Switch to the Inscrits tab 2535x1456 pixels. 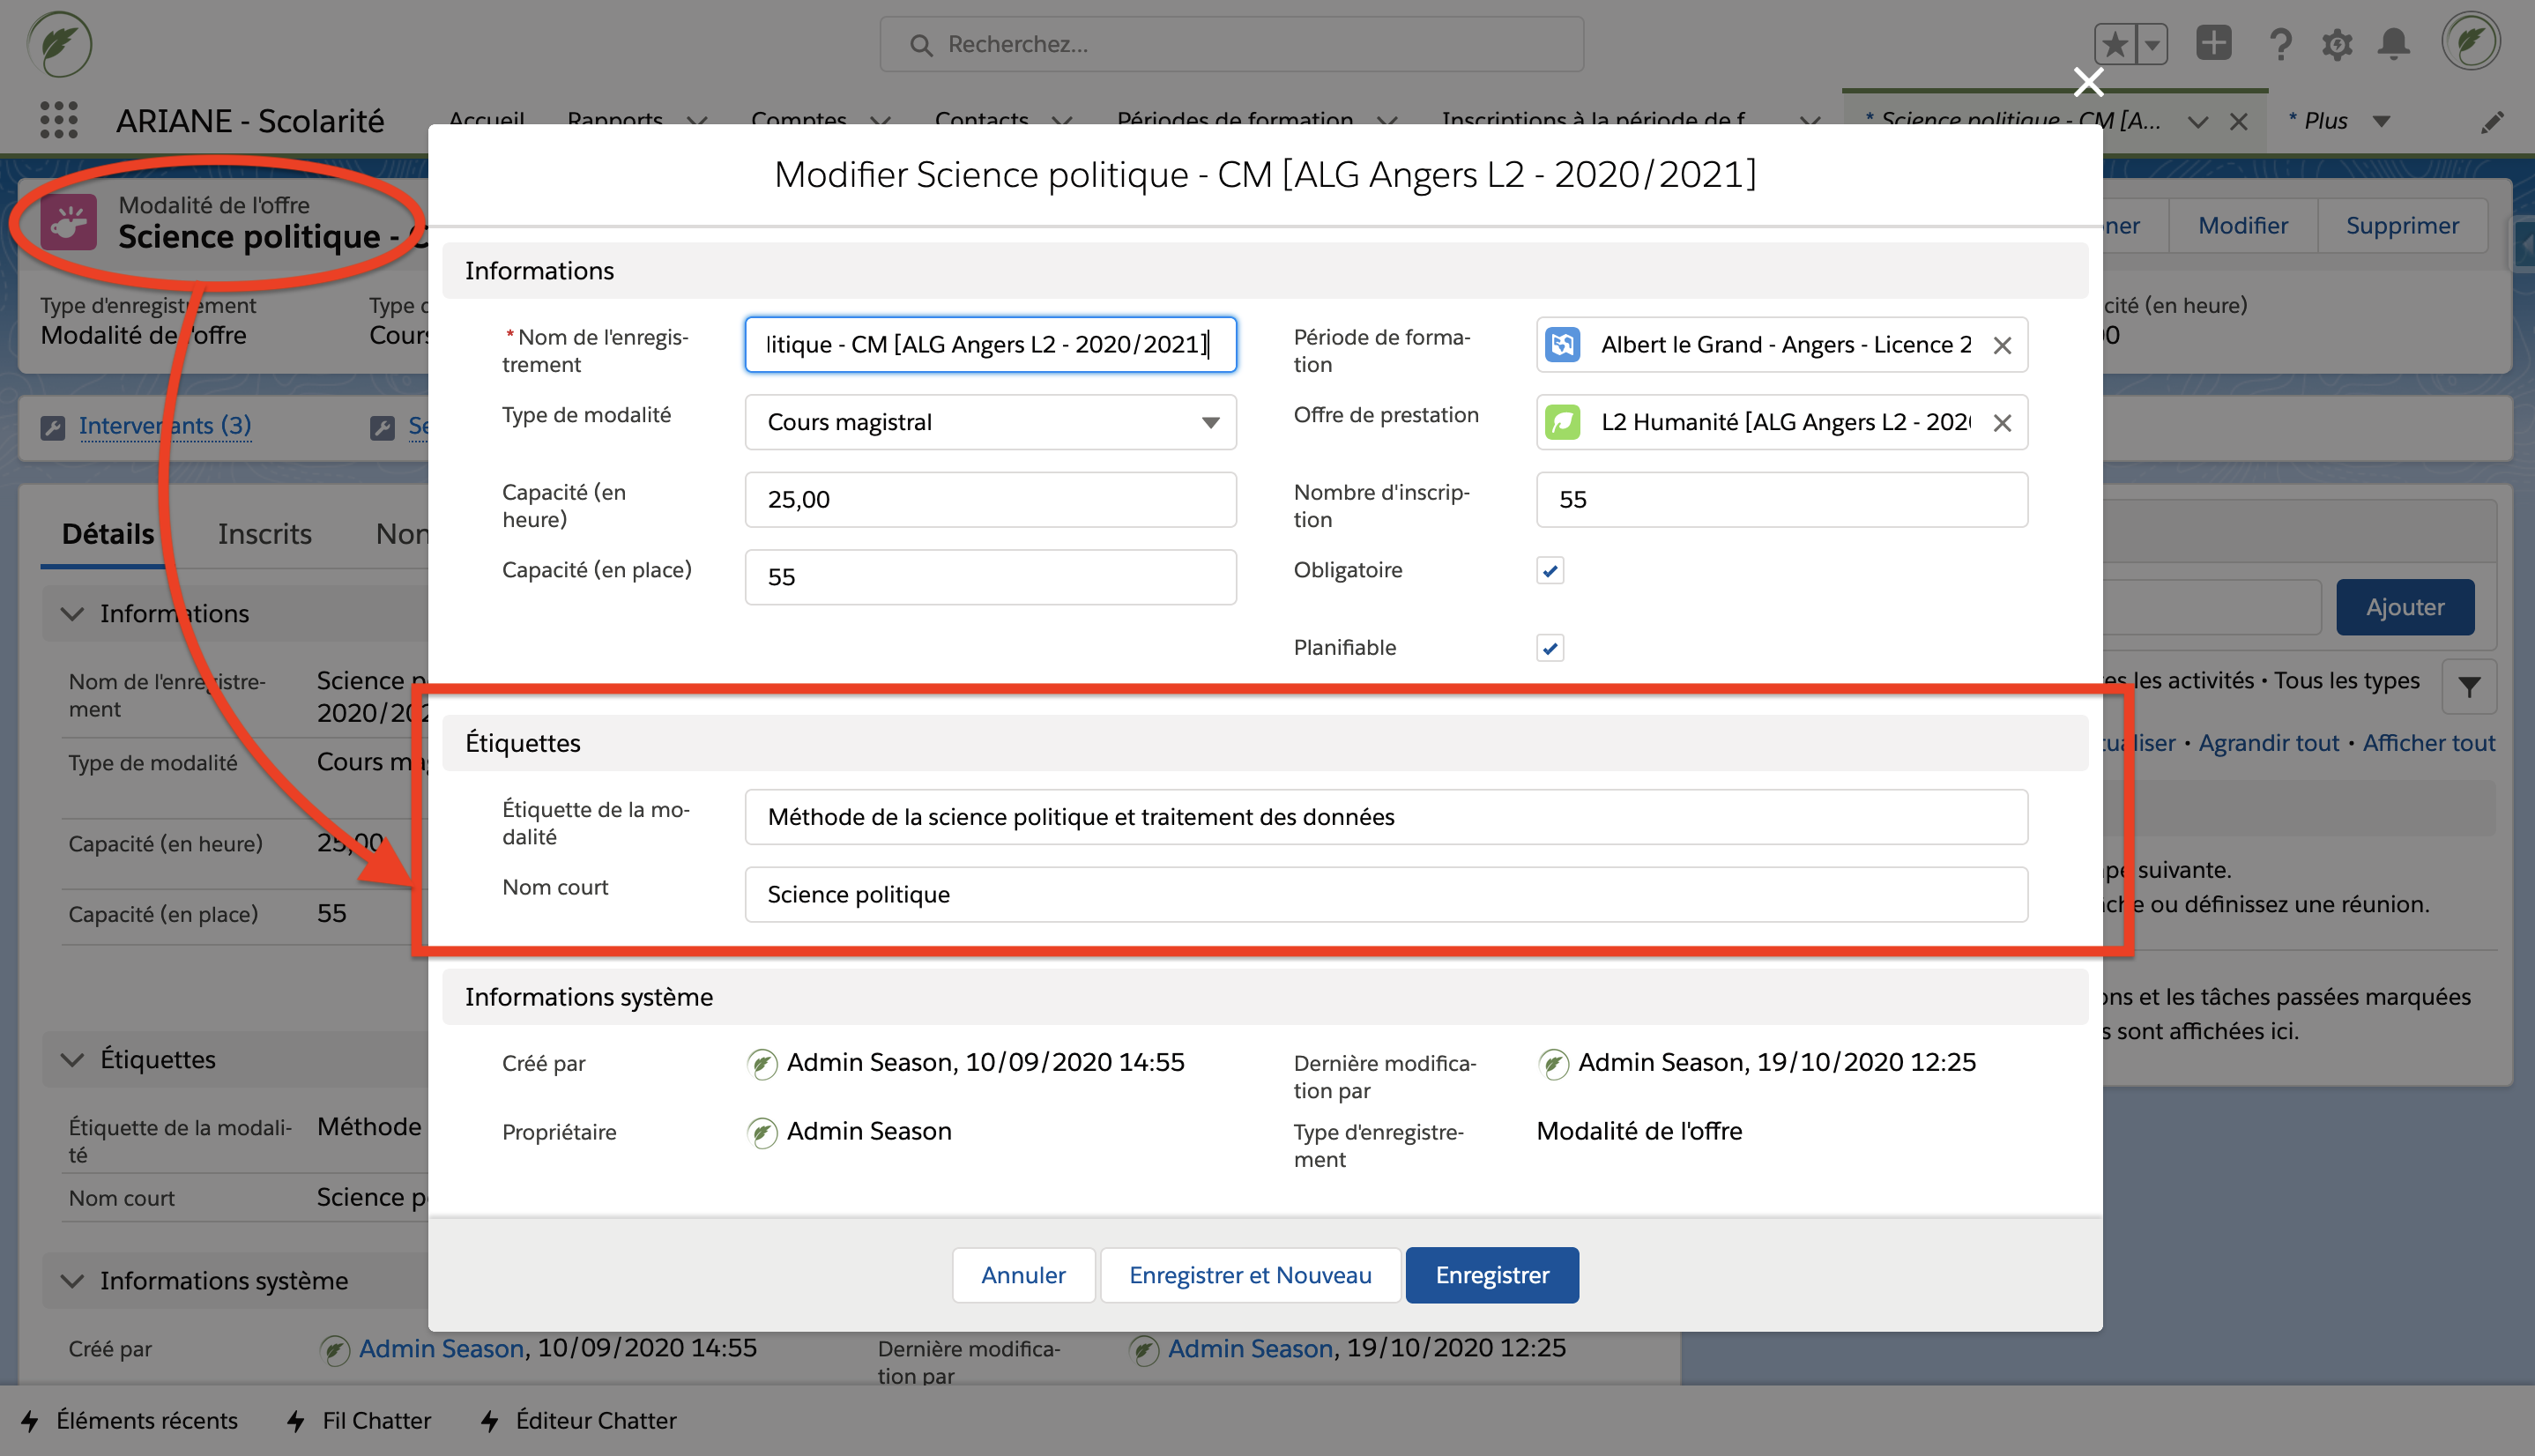[x=264, y=534]
